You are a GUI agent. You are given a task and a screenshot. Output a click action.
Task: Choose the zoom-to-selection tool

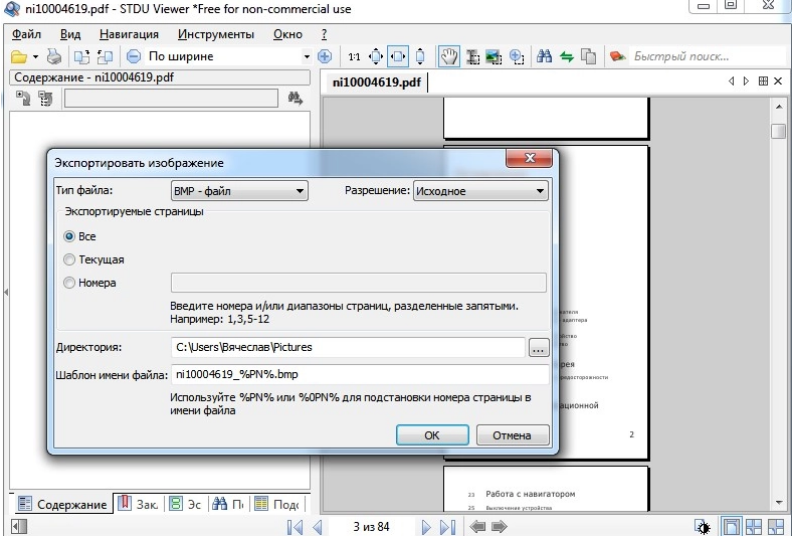click(517, 57)
